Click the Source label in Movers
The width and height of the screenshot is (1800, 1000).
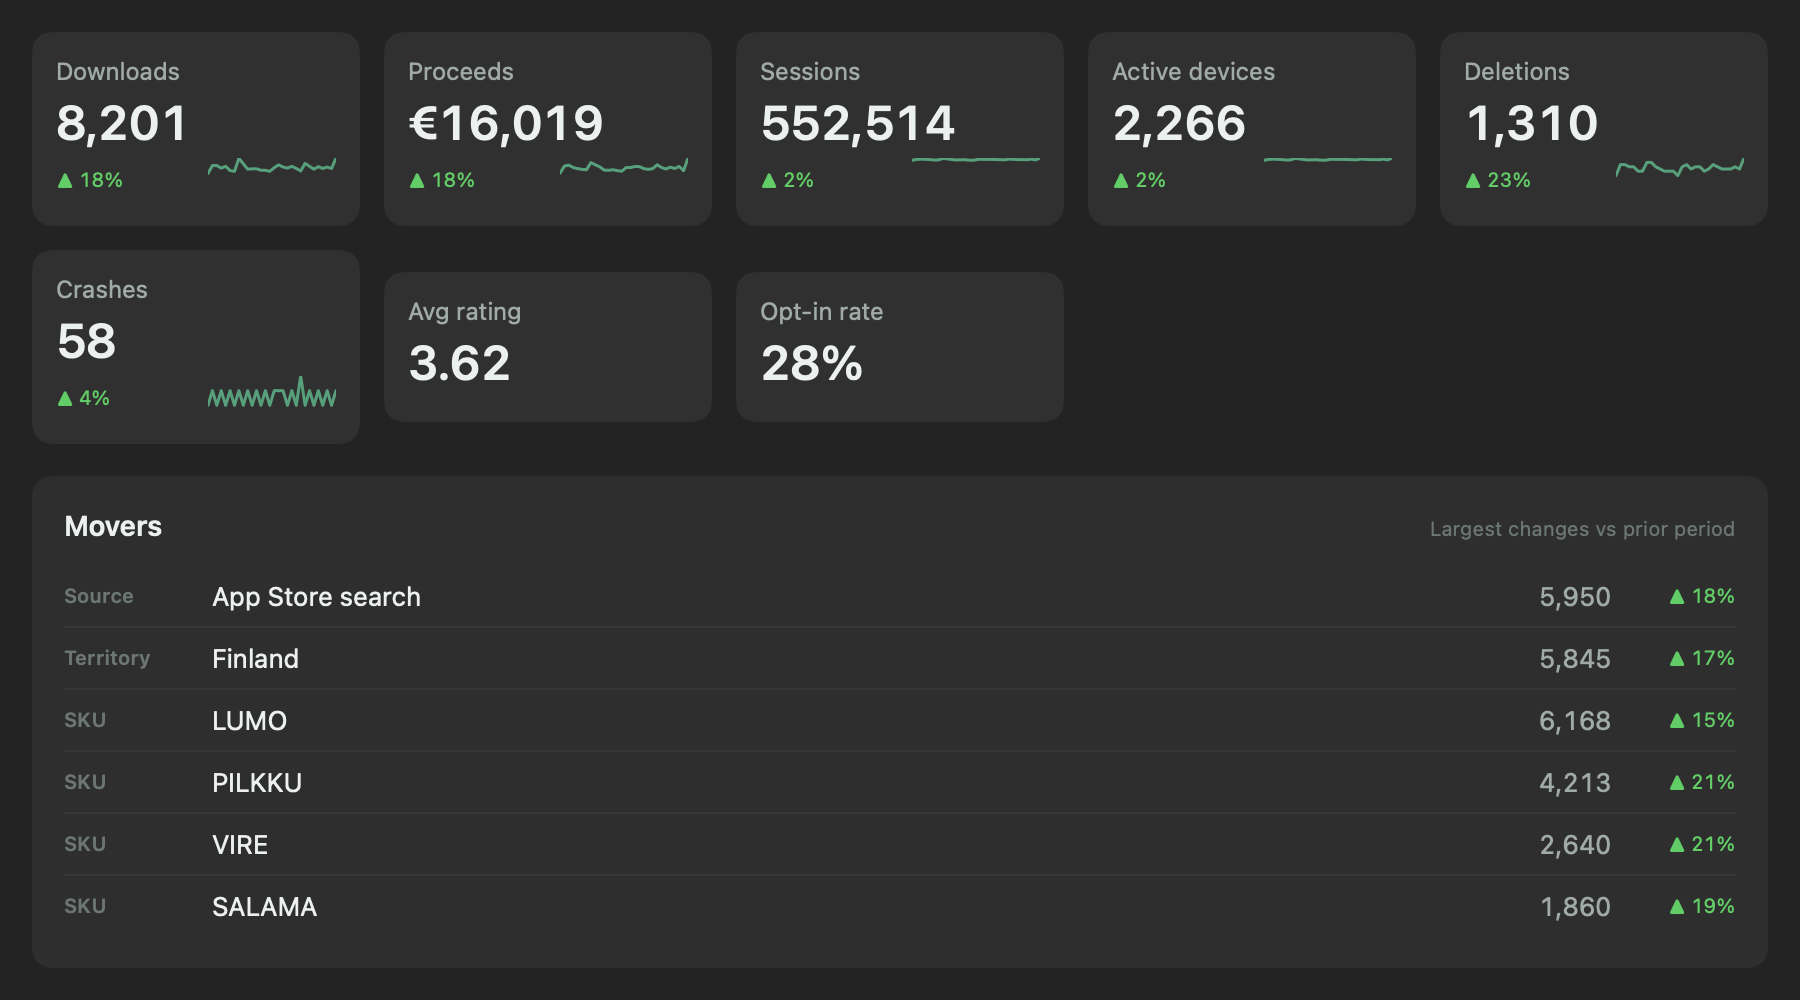point(98,596)
